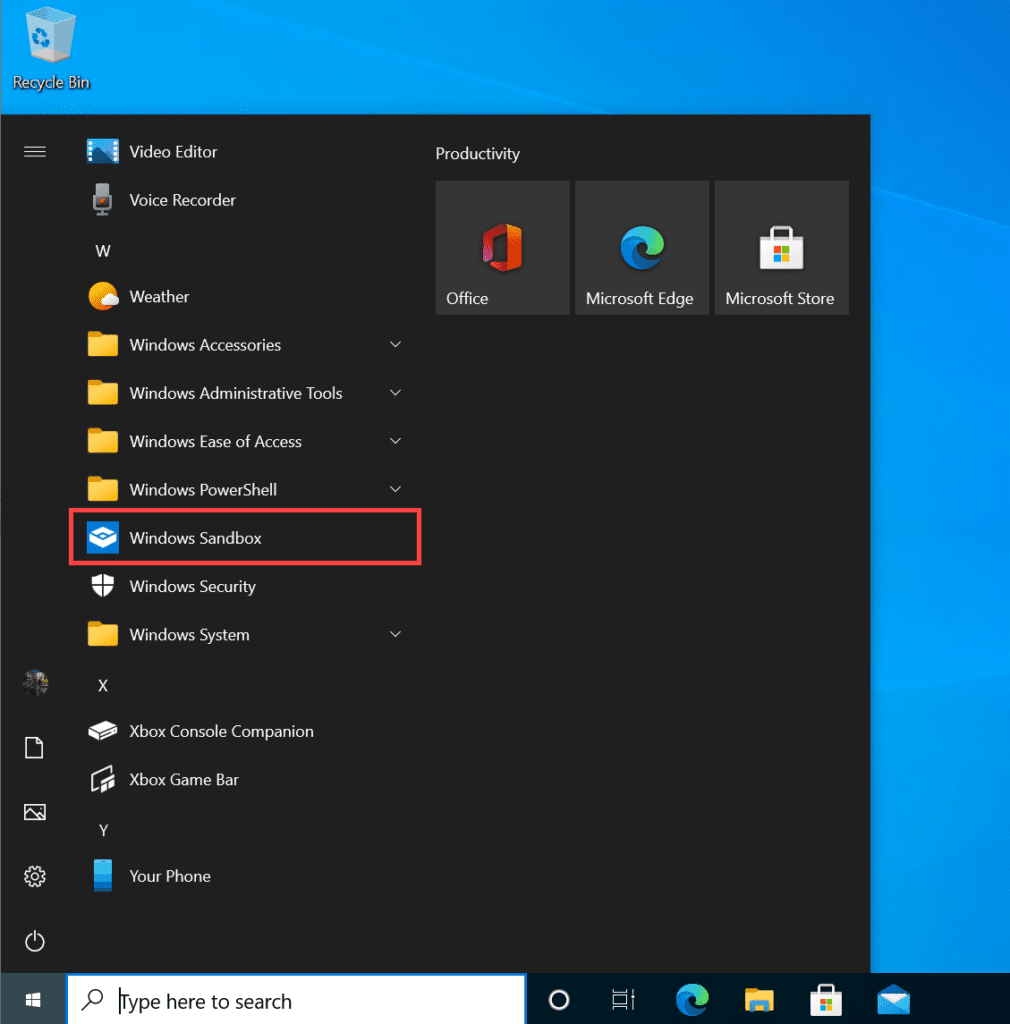Open Windows System folder icon
This screenshot has height=1024, width=1010.
(103, 634)
